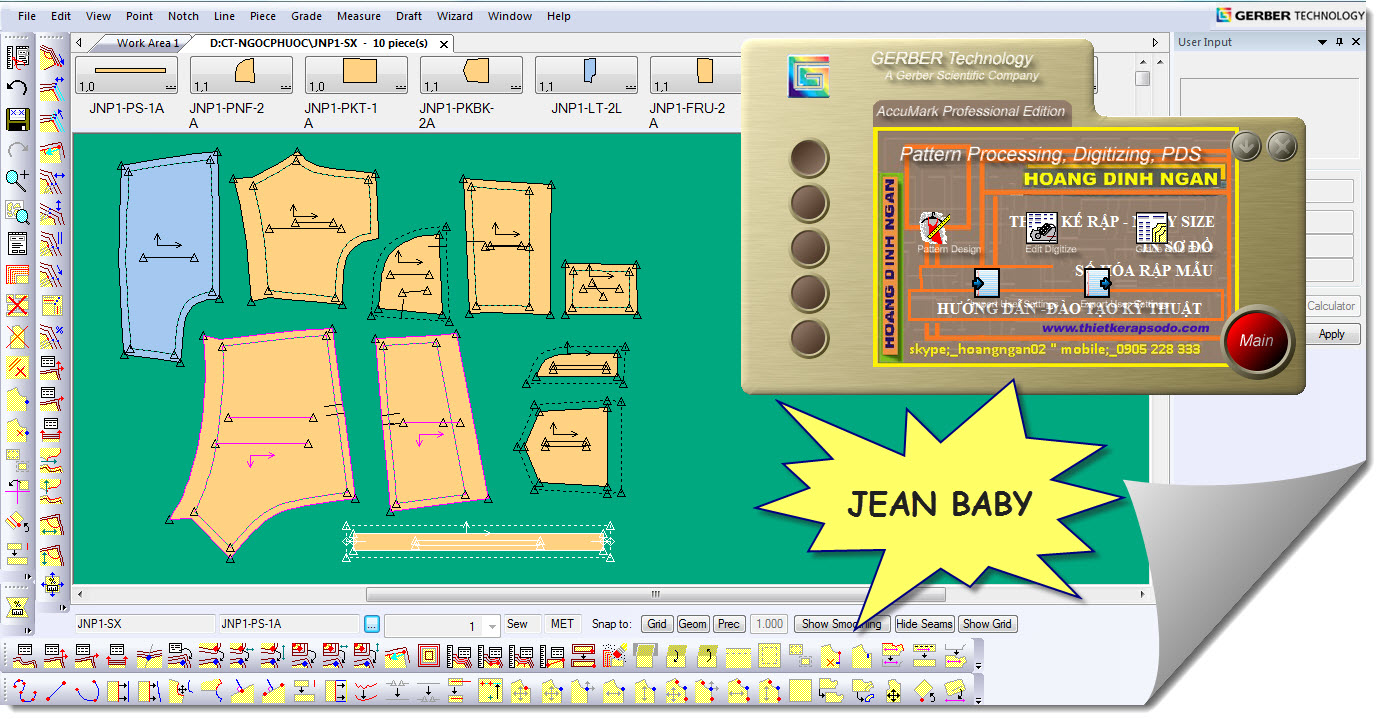The width and height of the screenshot is (1381, 724).
Task: Open the User Input panel dropdown arrow
Action: pos(1323,42)
